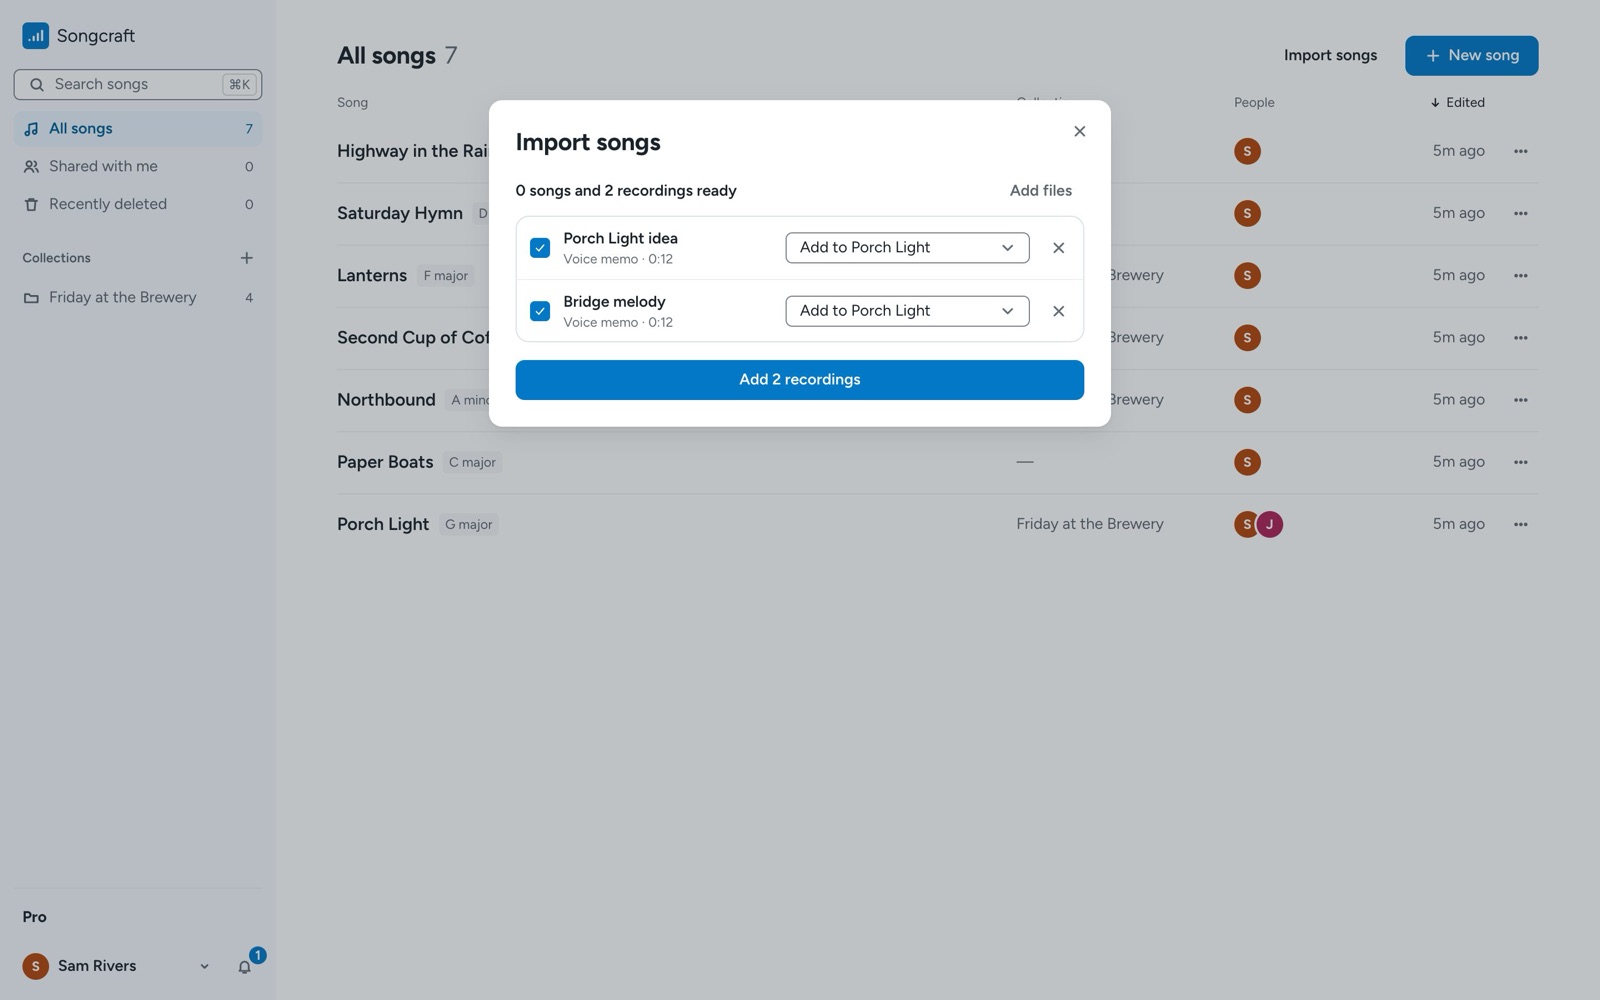Click Friday at the Brewery on Porch Light row
Viewport: 1600px width, 1000px height.
[x=1090, y=524]
